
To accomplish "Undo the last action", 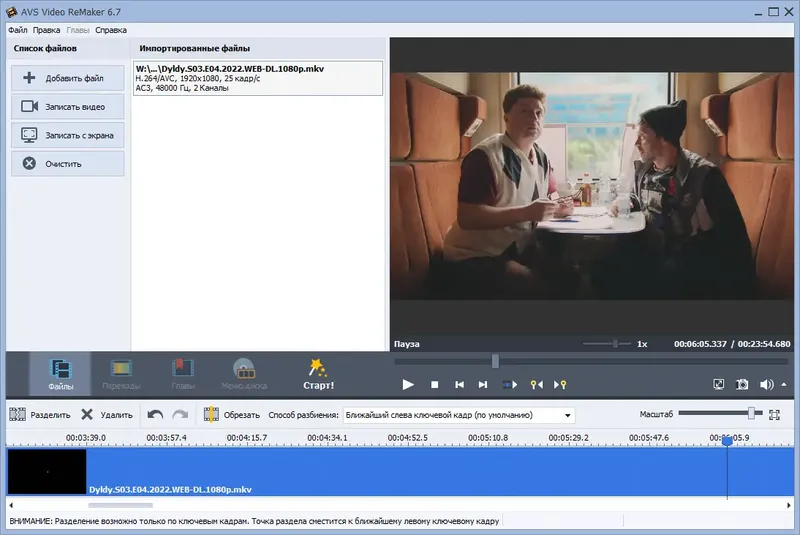I will pos(155,415).
